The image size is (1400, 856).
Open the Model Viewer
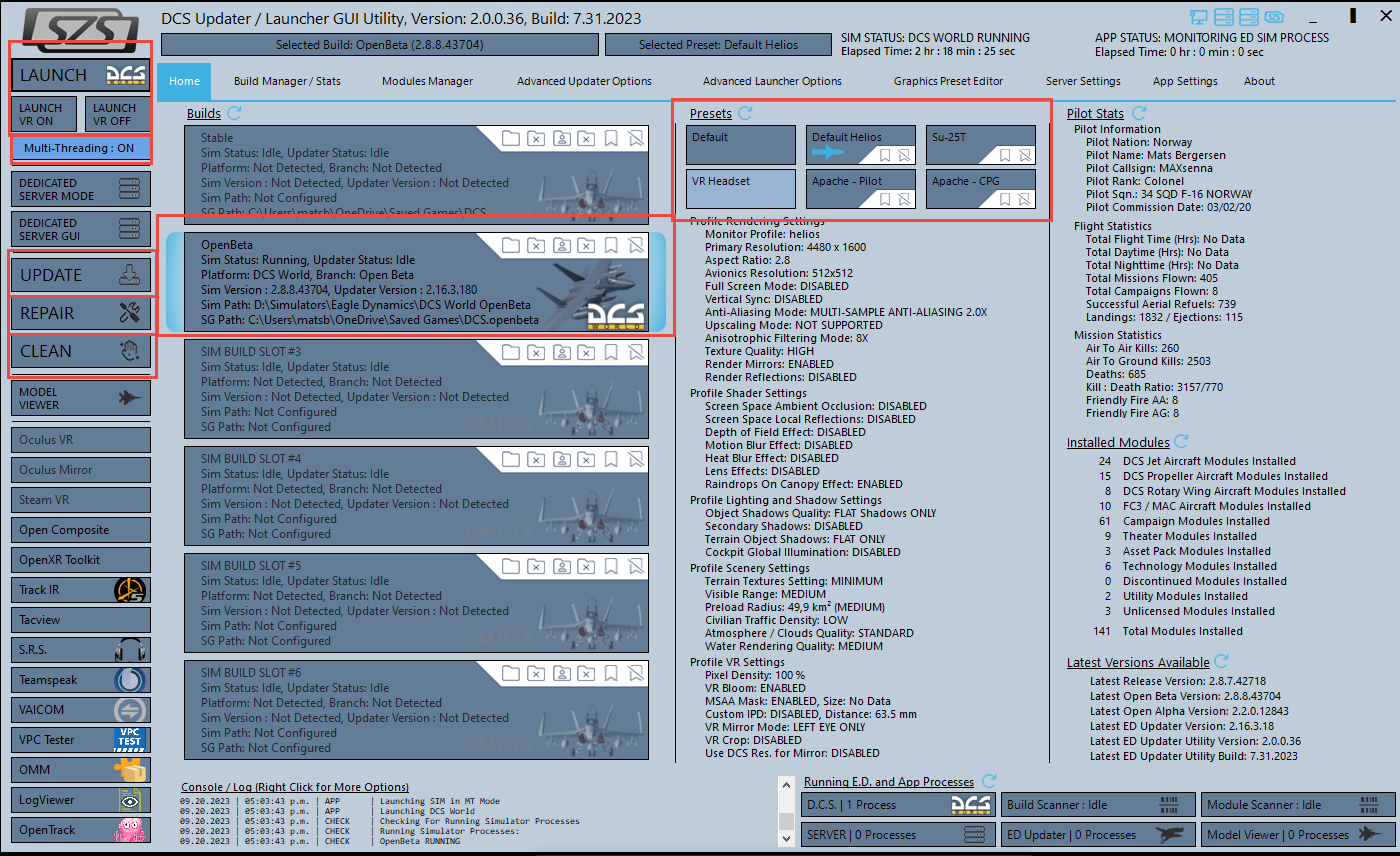tap(81, 398)
